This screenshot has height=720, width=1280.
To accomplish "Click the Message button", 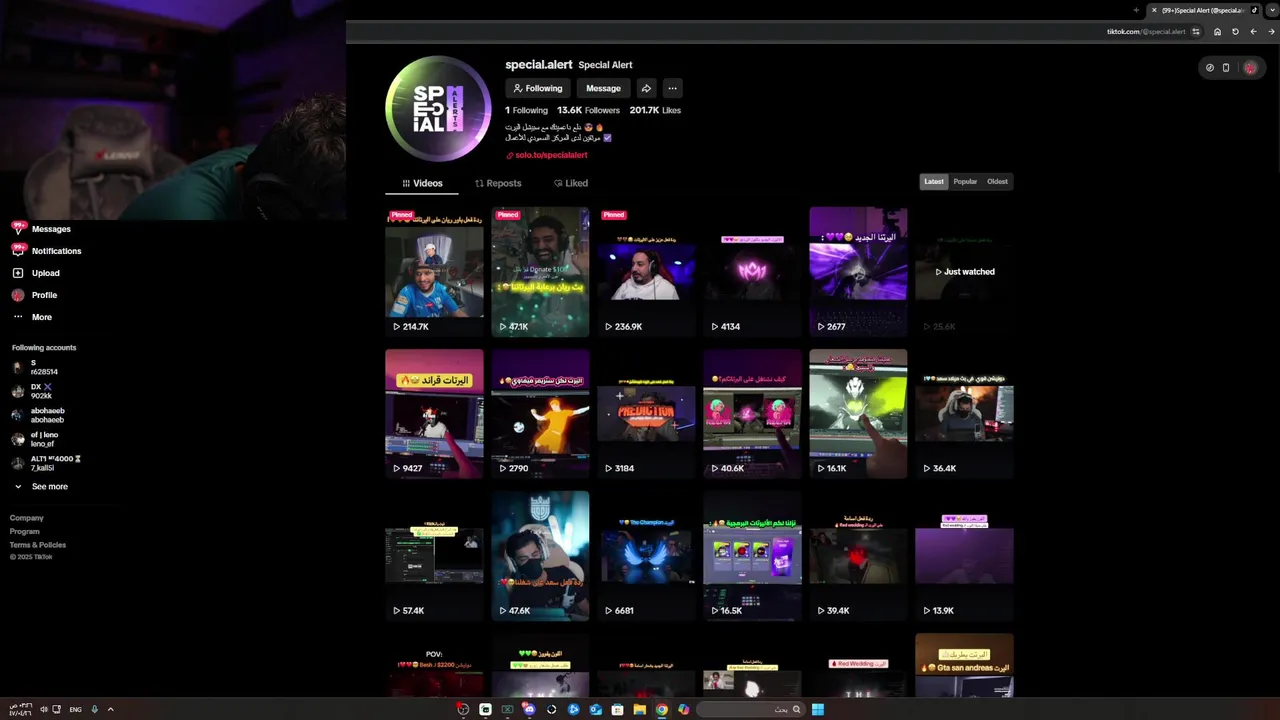I will point(603,88).
